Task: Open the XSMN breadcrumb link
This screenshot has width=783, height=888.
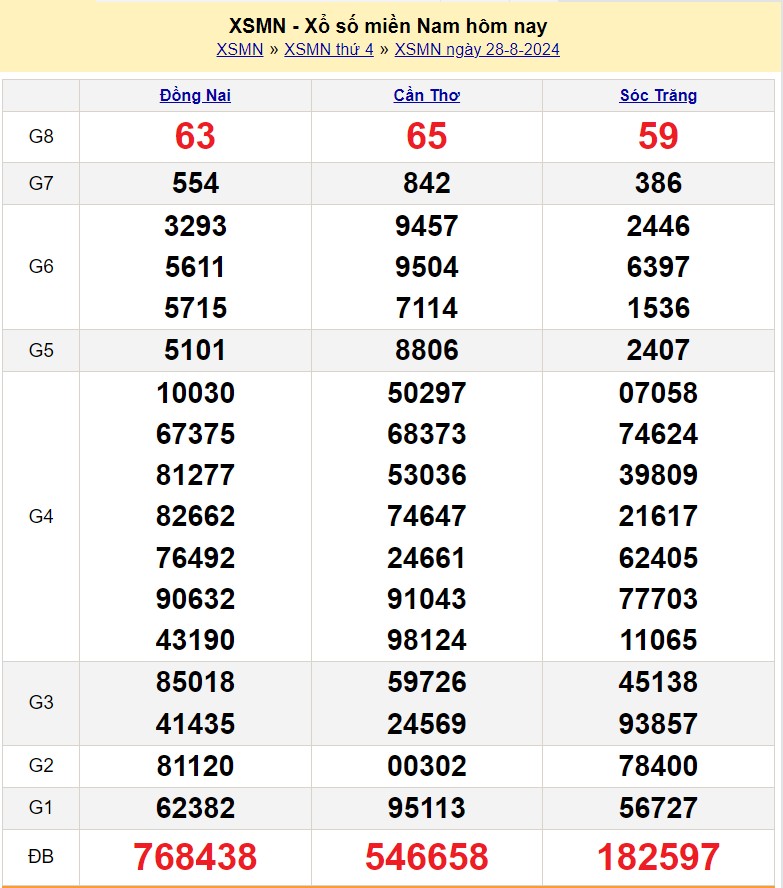Action: [x=239, y=49]
